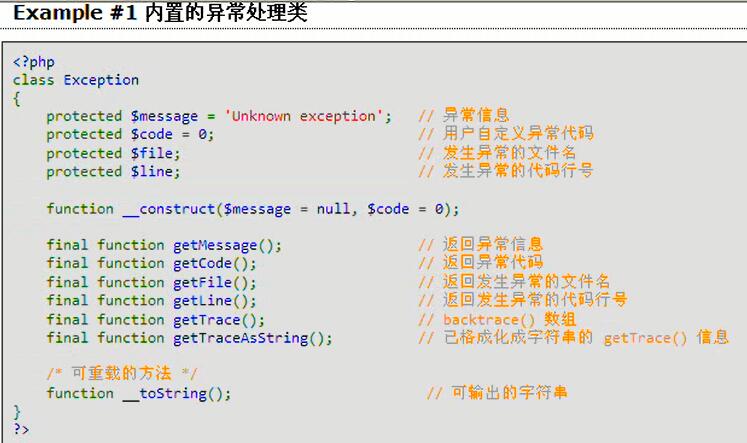Click the 'getTrace()' method line

(156, 320)
